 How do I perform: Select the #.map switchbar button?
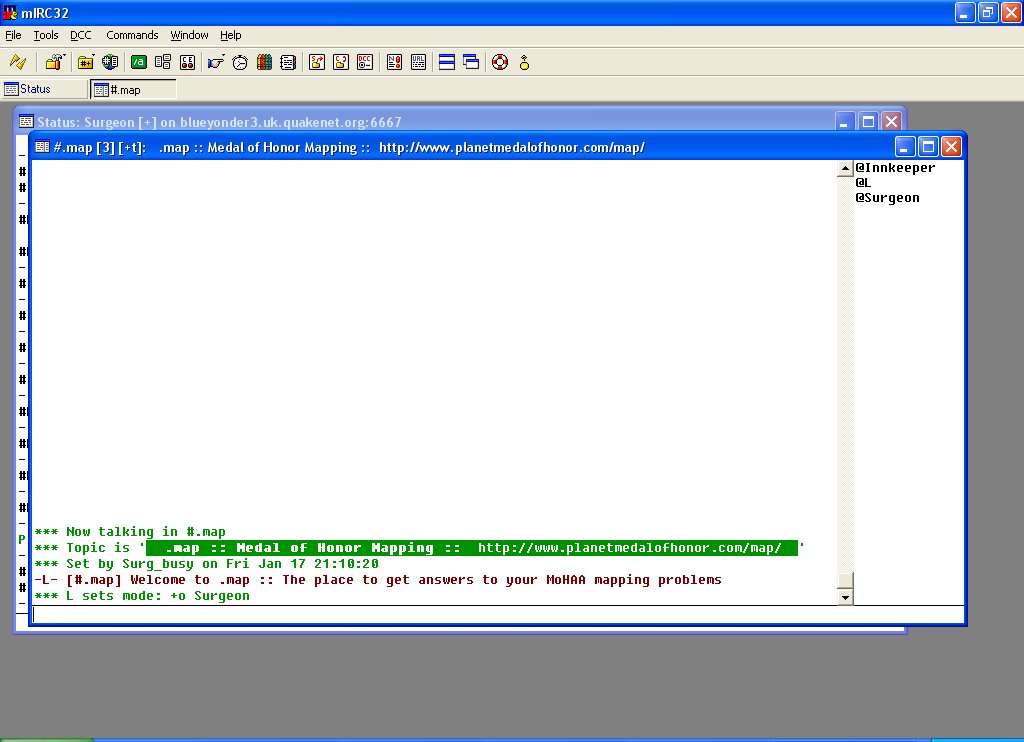click(133, 89)
